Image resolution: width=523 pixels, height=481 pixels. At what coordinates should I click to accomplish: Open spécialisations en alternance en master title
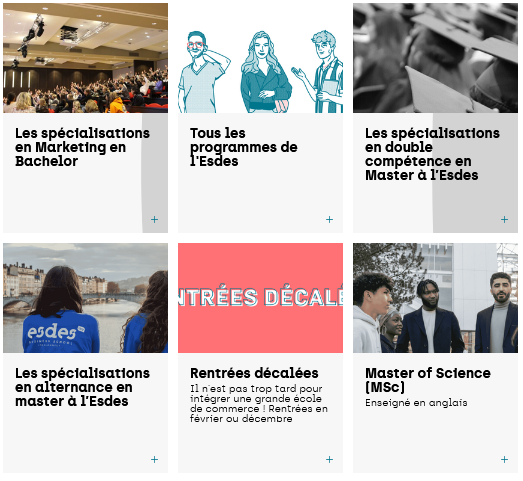[x=82, y=388]
